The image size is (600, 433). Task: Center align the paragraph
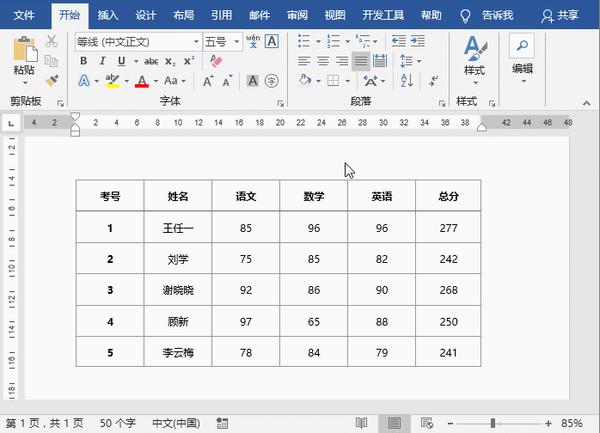(323, 61)
